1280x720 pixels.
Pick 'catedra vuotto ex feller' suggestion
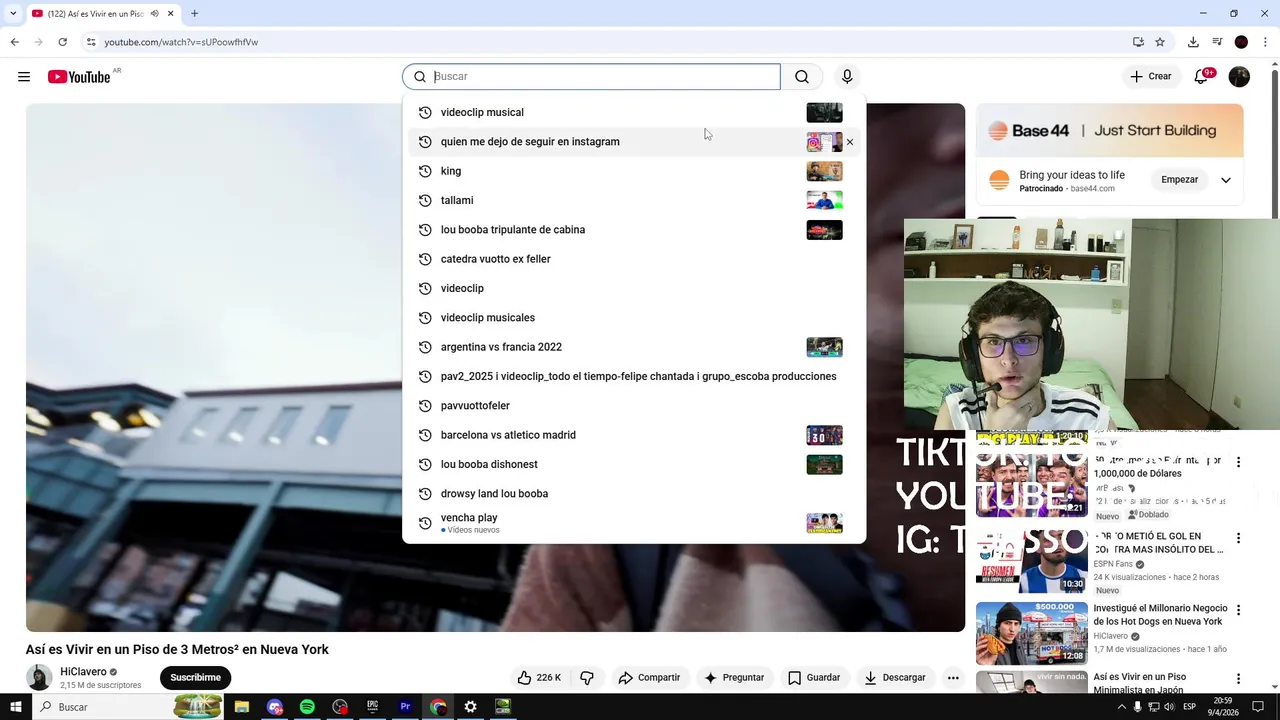coord(634,259)
